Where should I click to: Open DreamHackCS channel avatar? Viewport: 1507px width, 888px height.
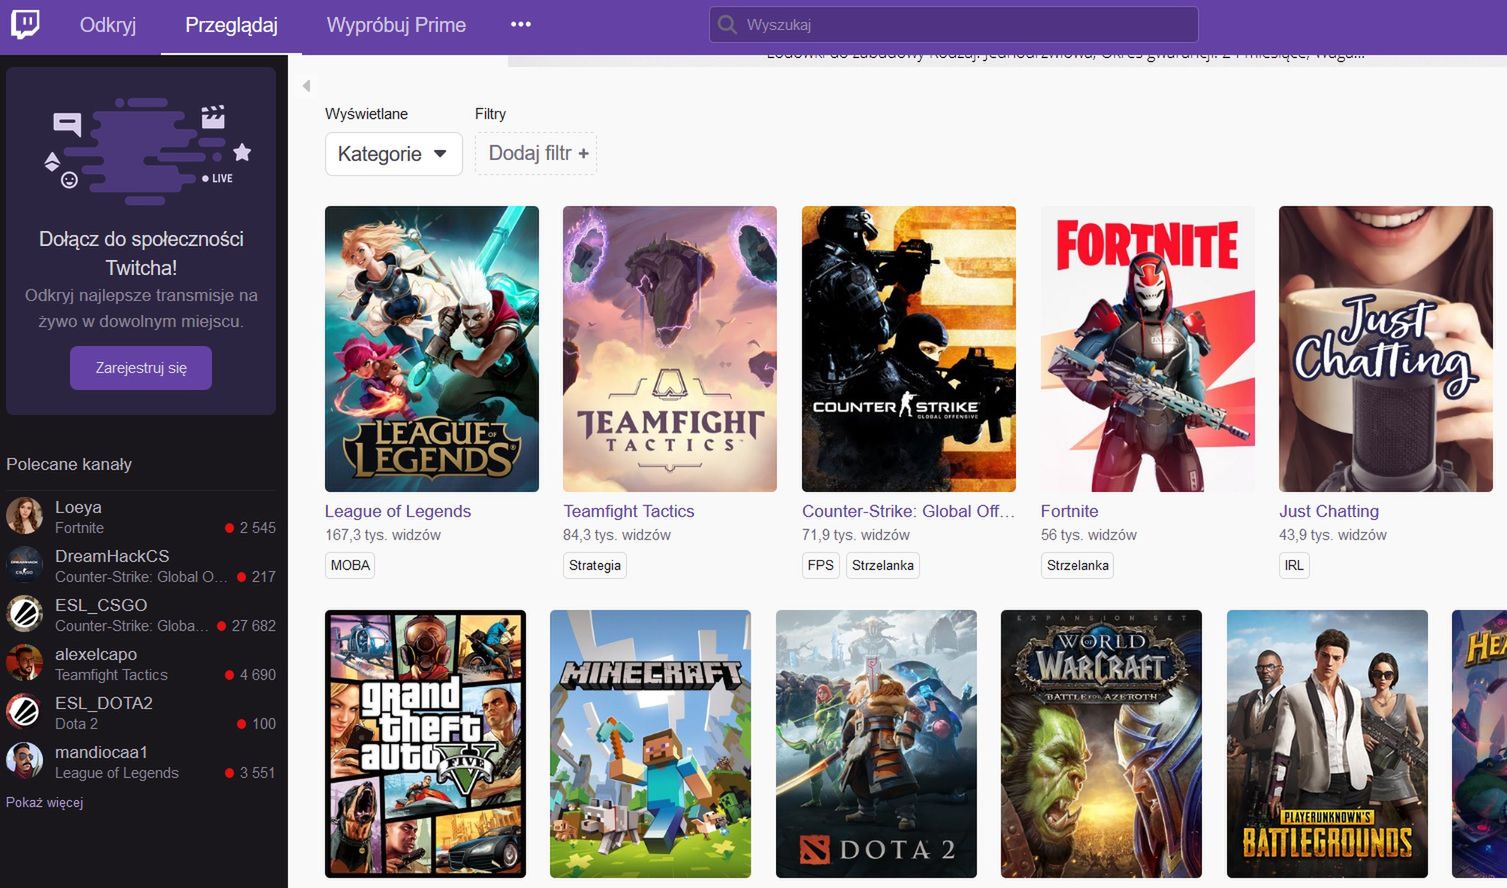[x=24, y=565]
